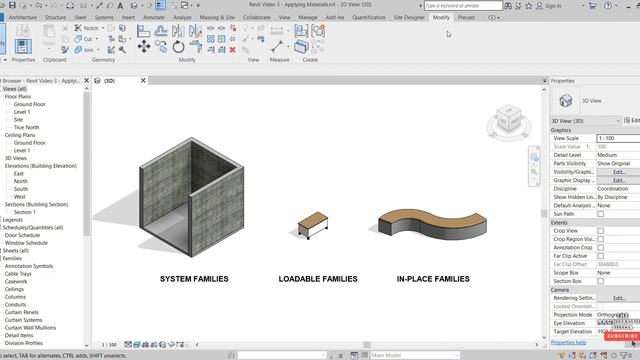Open the Annotate ribbon tab
This screenshot has width=640, height=360.
[154, 18]
